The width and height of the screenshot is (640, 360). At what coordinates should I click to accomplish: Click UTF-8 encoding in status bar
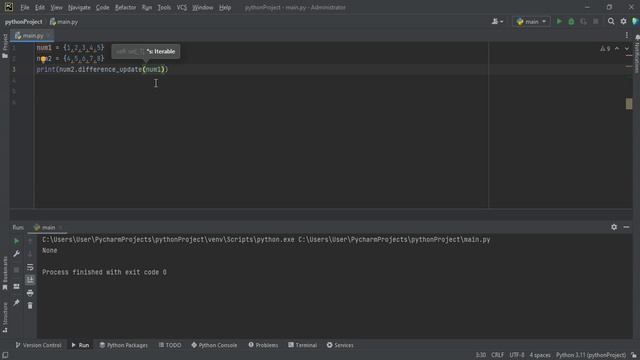click(517, 356)
